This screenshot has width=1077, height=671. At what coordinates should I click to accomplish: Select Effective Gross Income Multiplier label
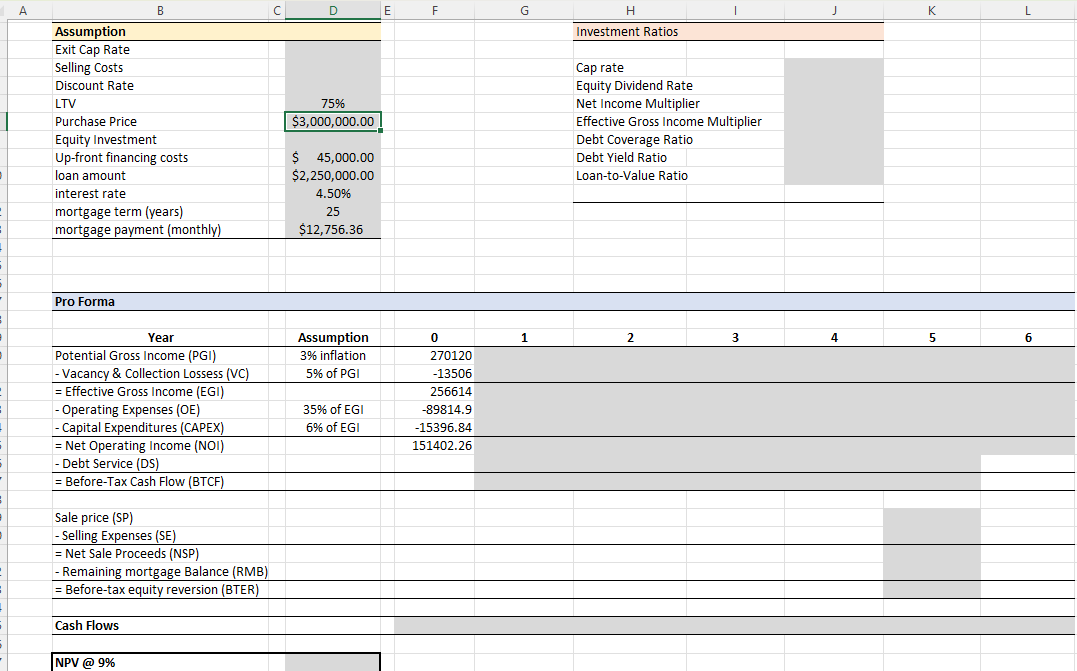tap(668, 122)
